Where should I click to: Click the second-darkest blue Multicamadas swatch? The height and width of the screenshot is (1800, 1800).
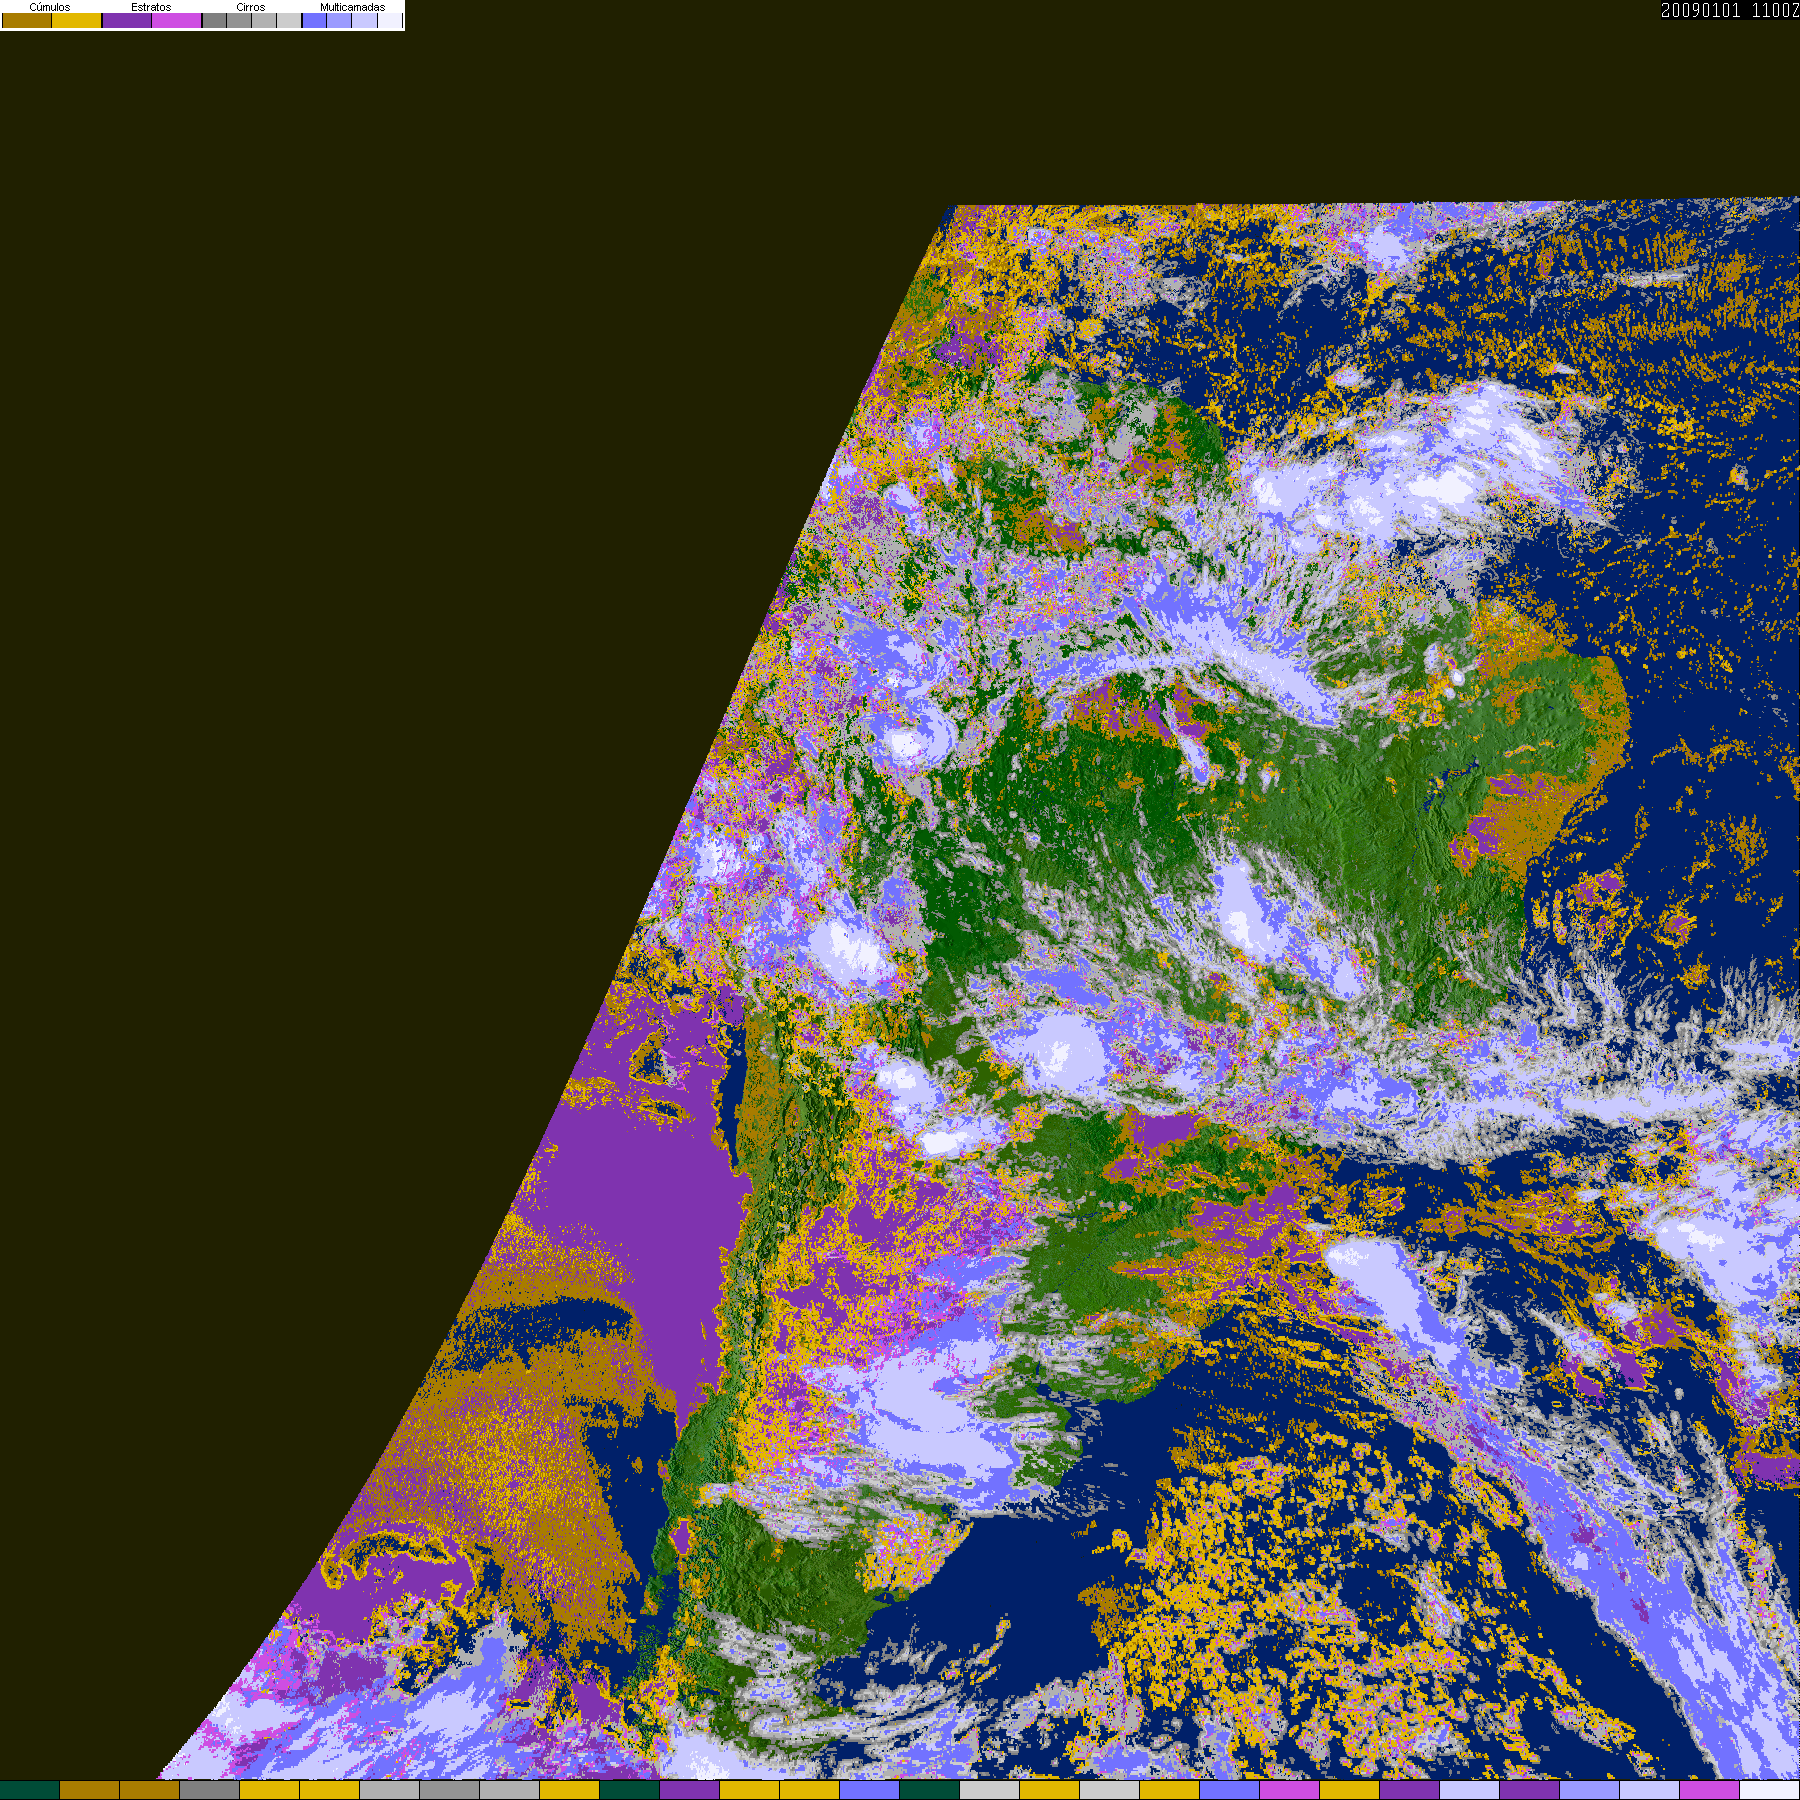(339, 20)
